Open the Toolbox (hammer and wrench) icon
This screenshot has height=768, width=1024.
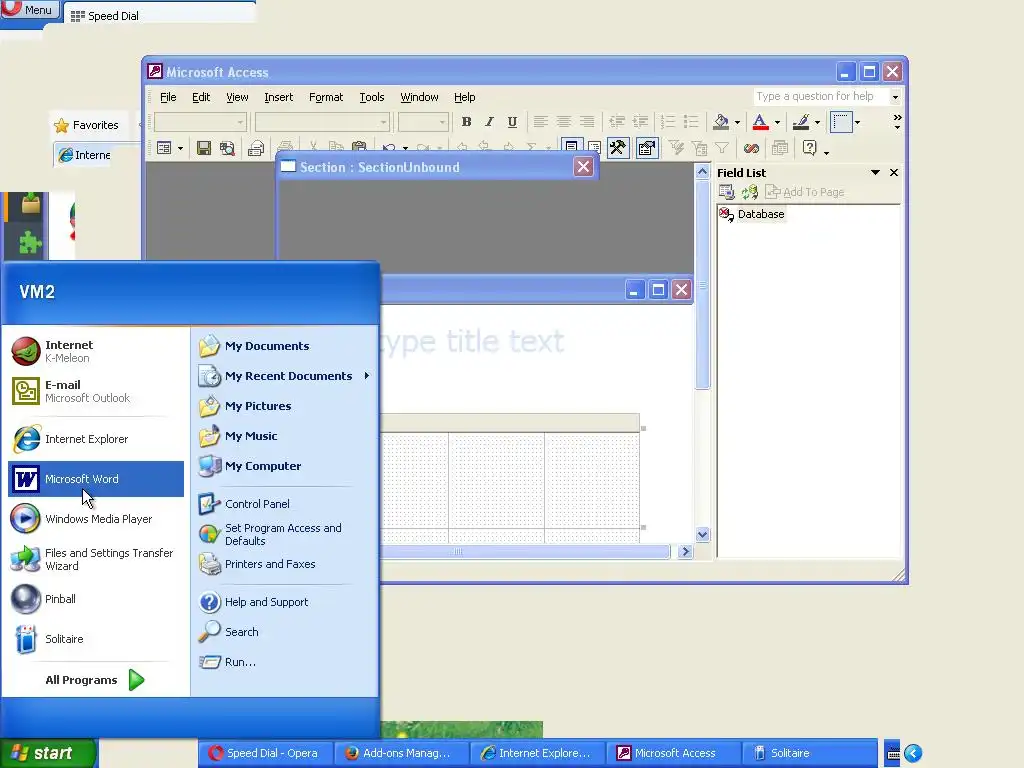[x=617, y=148]
